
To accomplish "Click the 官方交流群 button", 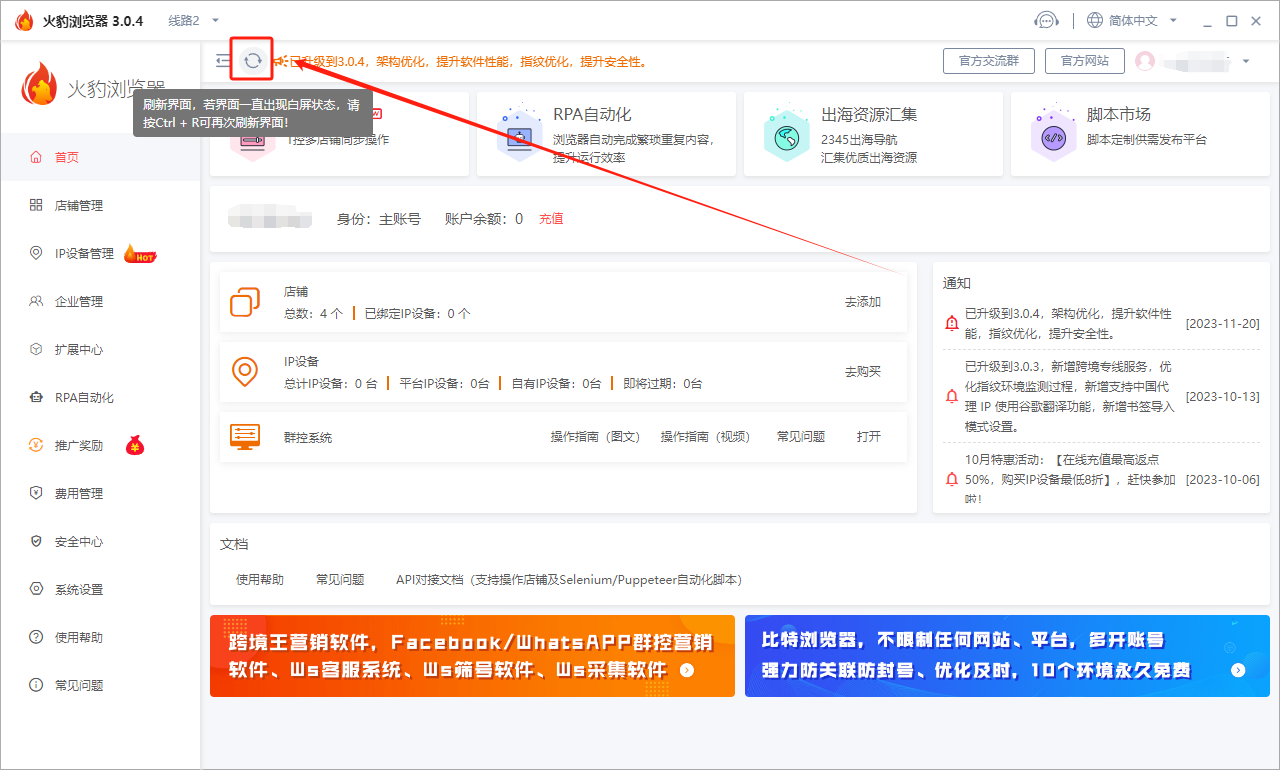I will [989, 61].
